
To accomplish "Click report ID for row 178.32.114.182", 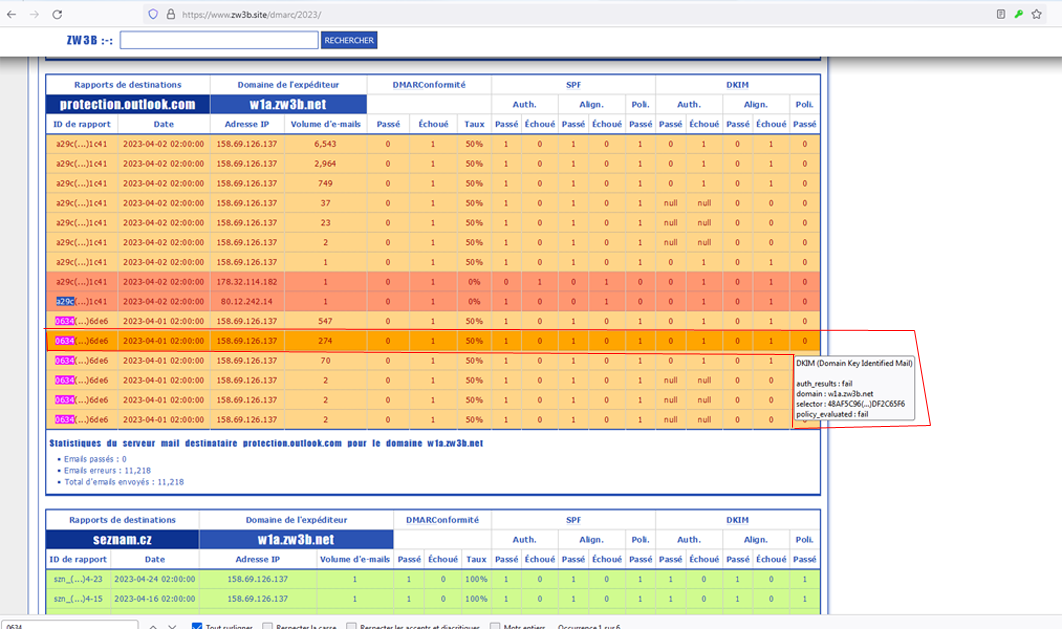I will click(x=81, y=282).
